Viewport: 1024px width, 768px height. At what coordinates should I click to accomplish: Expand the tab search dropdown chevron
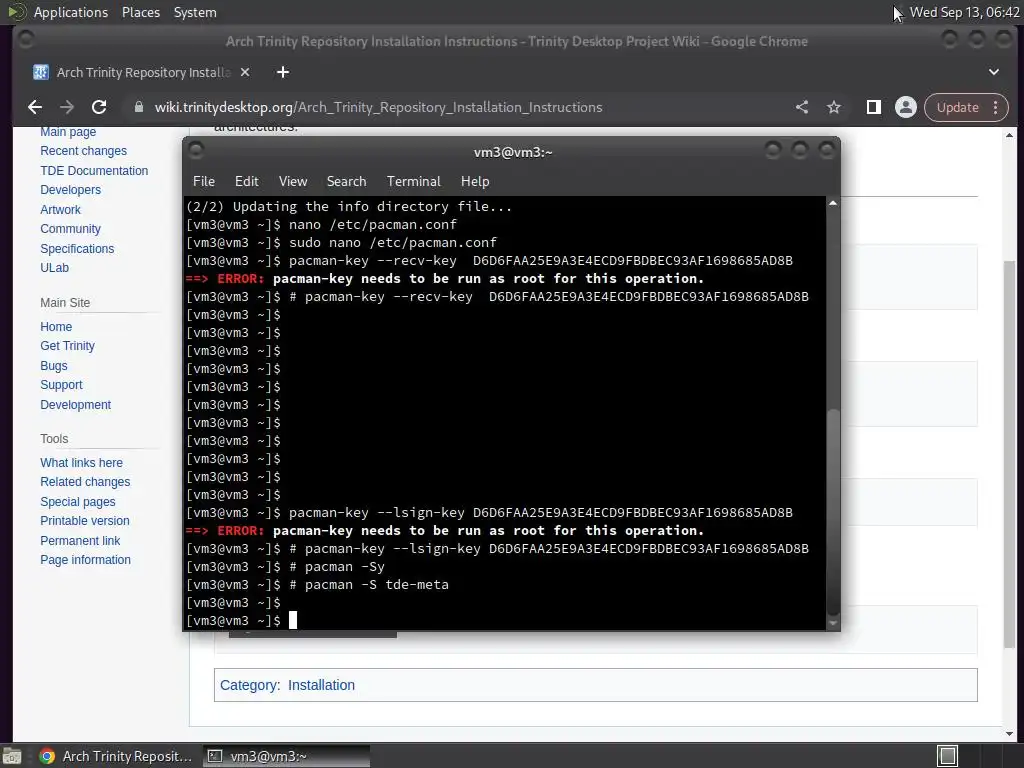(994, 72)
